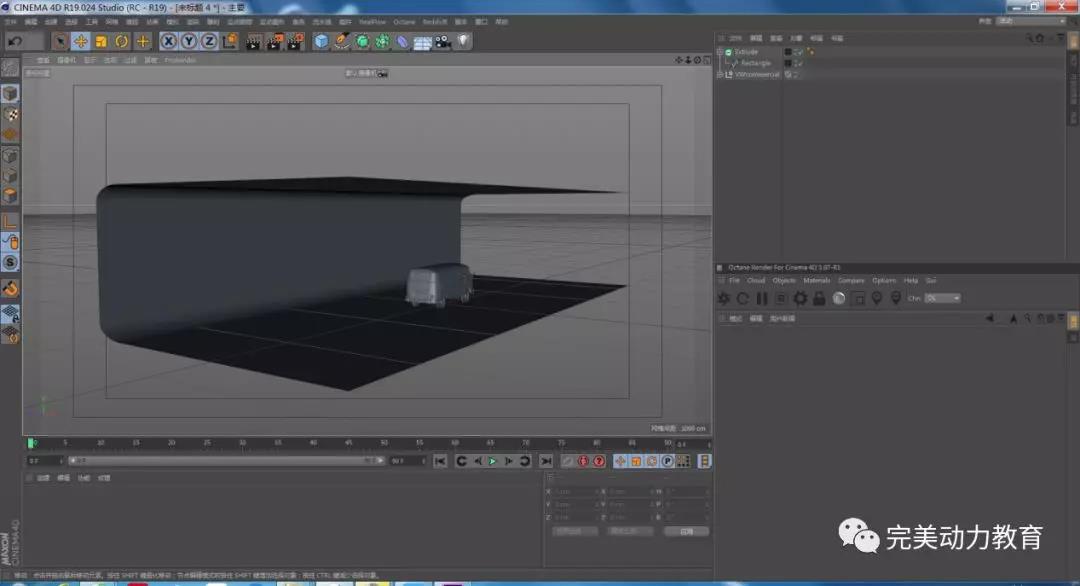Click the Undo arrow icon
1080x586 pixels.
point(14,41)
